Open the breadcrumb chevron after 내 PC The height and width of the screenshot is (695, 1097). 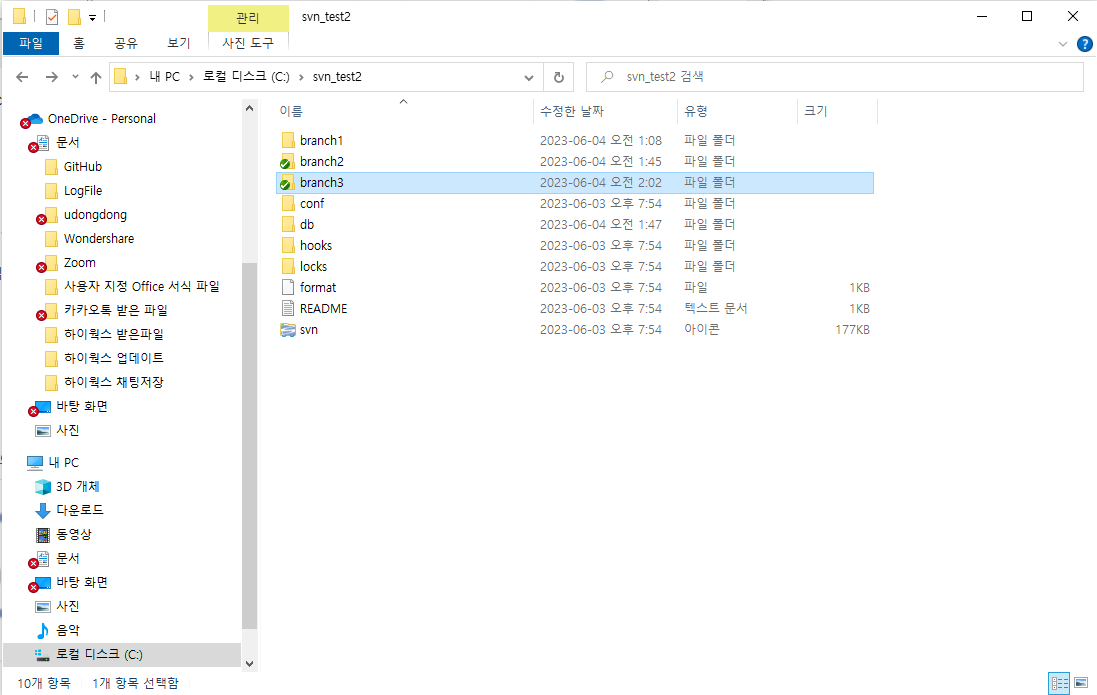click(x=190, y=77)
